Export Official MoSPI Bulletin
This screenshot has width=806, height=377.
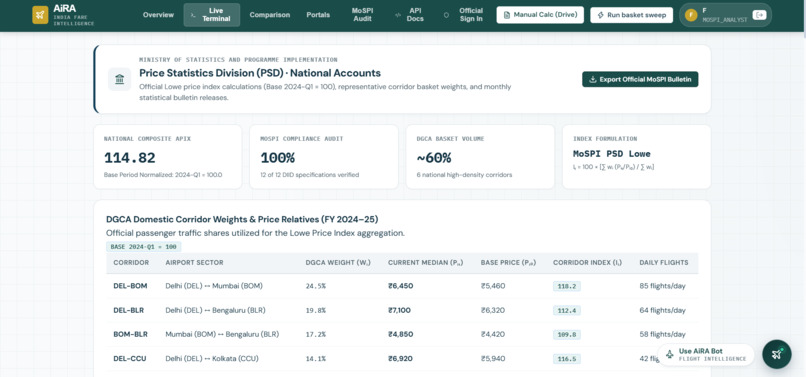tap(640, 79)
